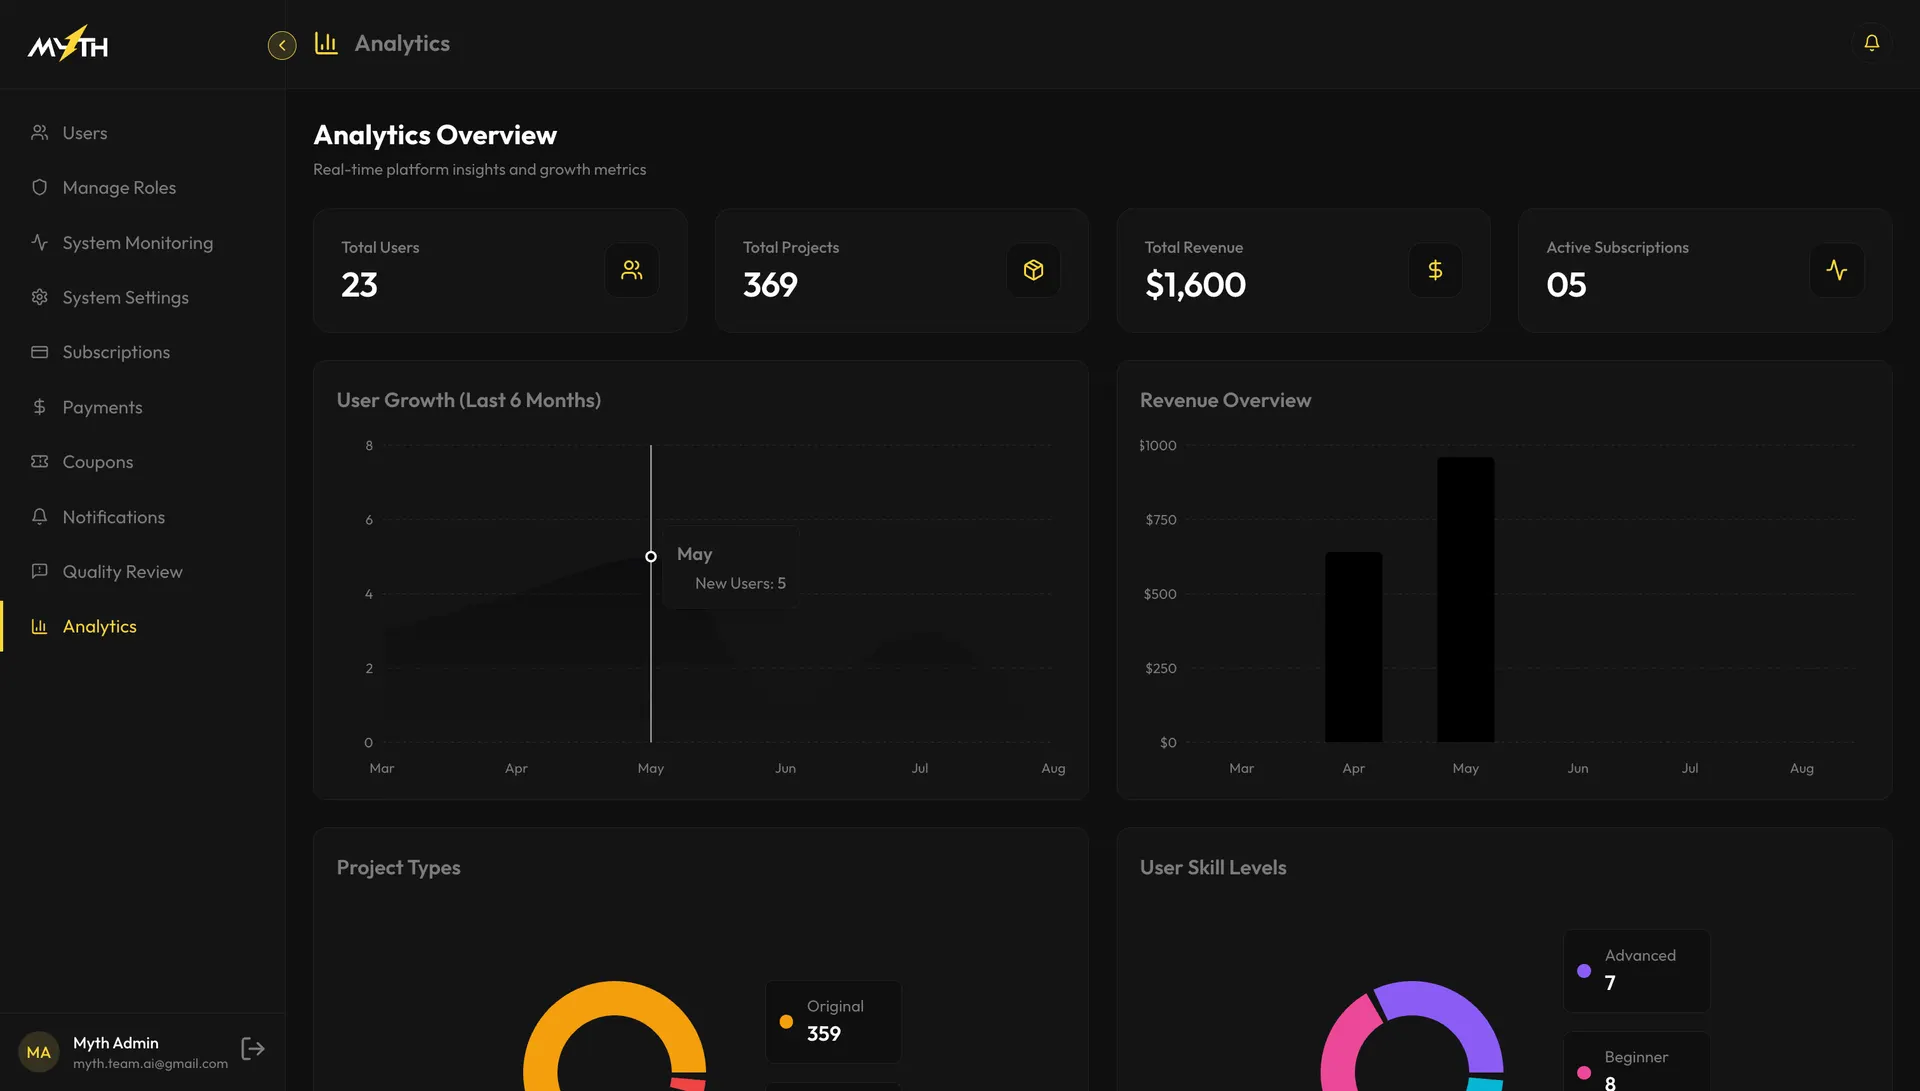Select the orange Original legend swatch
Image resolution: width=1920 pixels, height=1091 pixels.
pos(786,1021)
